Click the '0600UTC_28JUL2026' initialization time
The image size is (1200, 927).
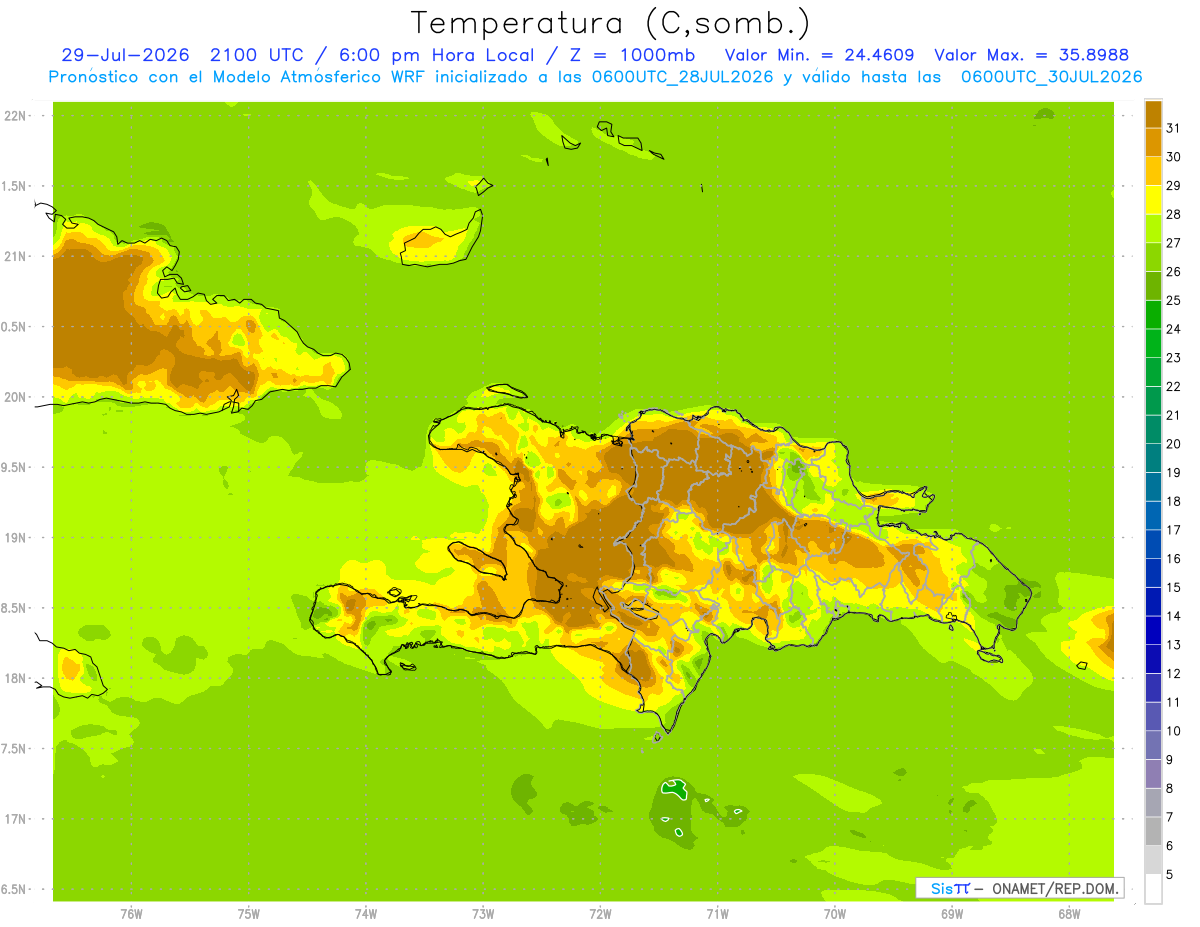pyautogui.click(x=682, y=77)
